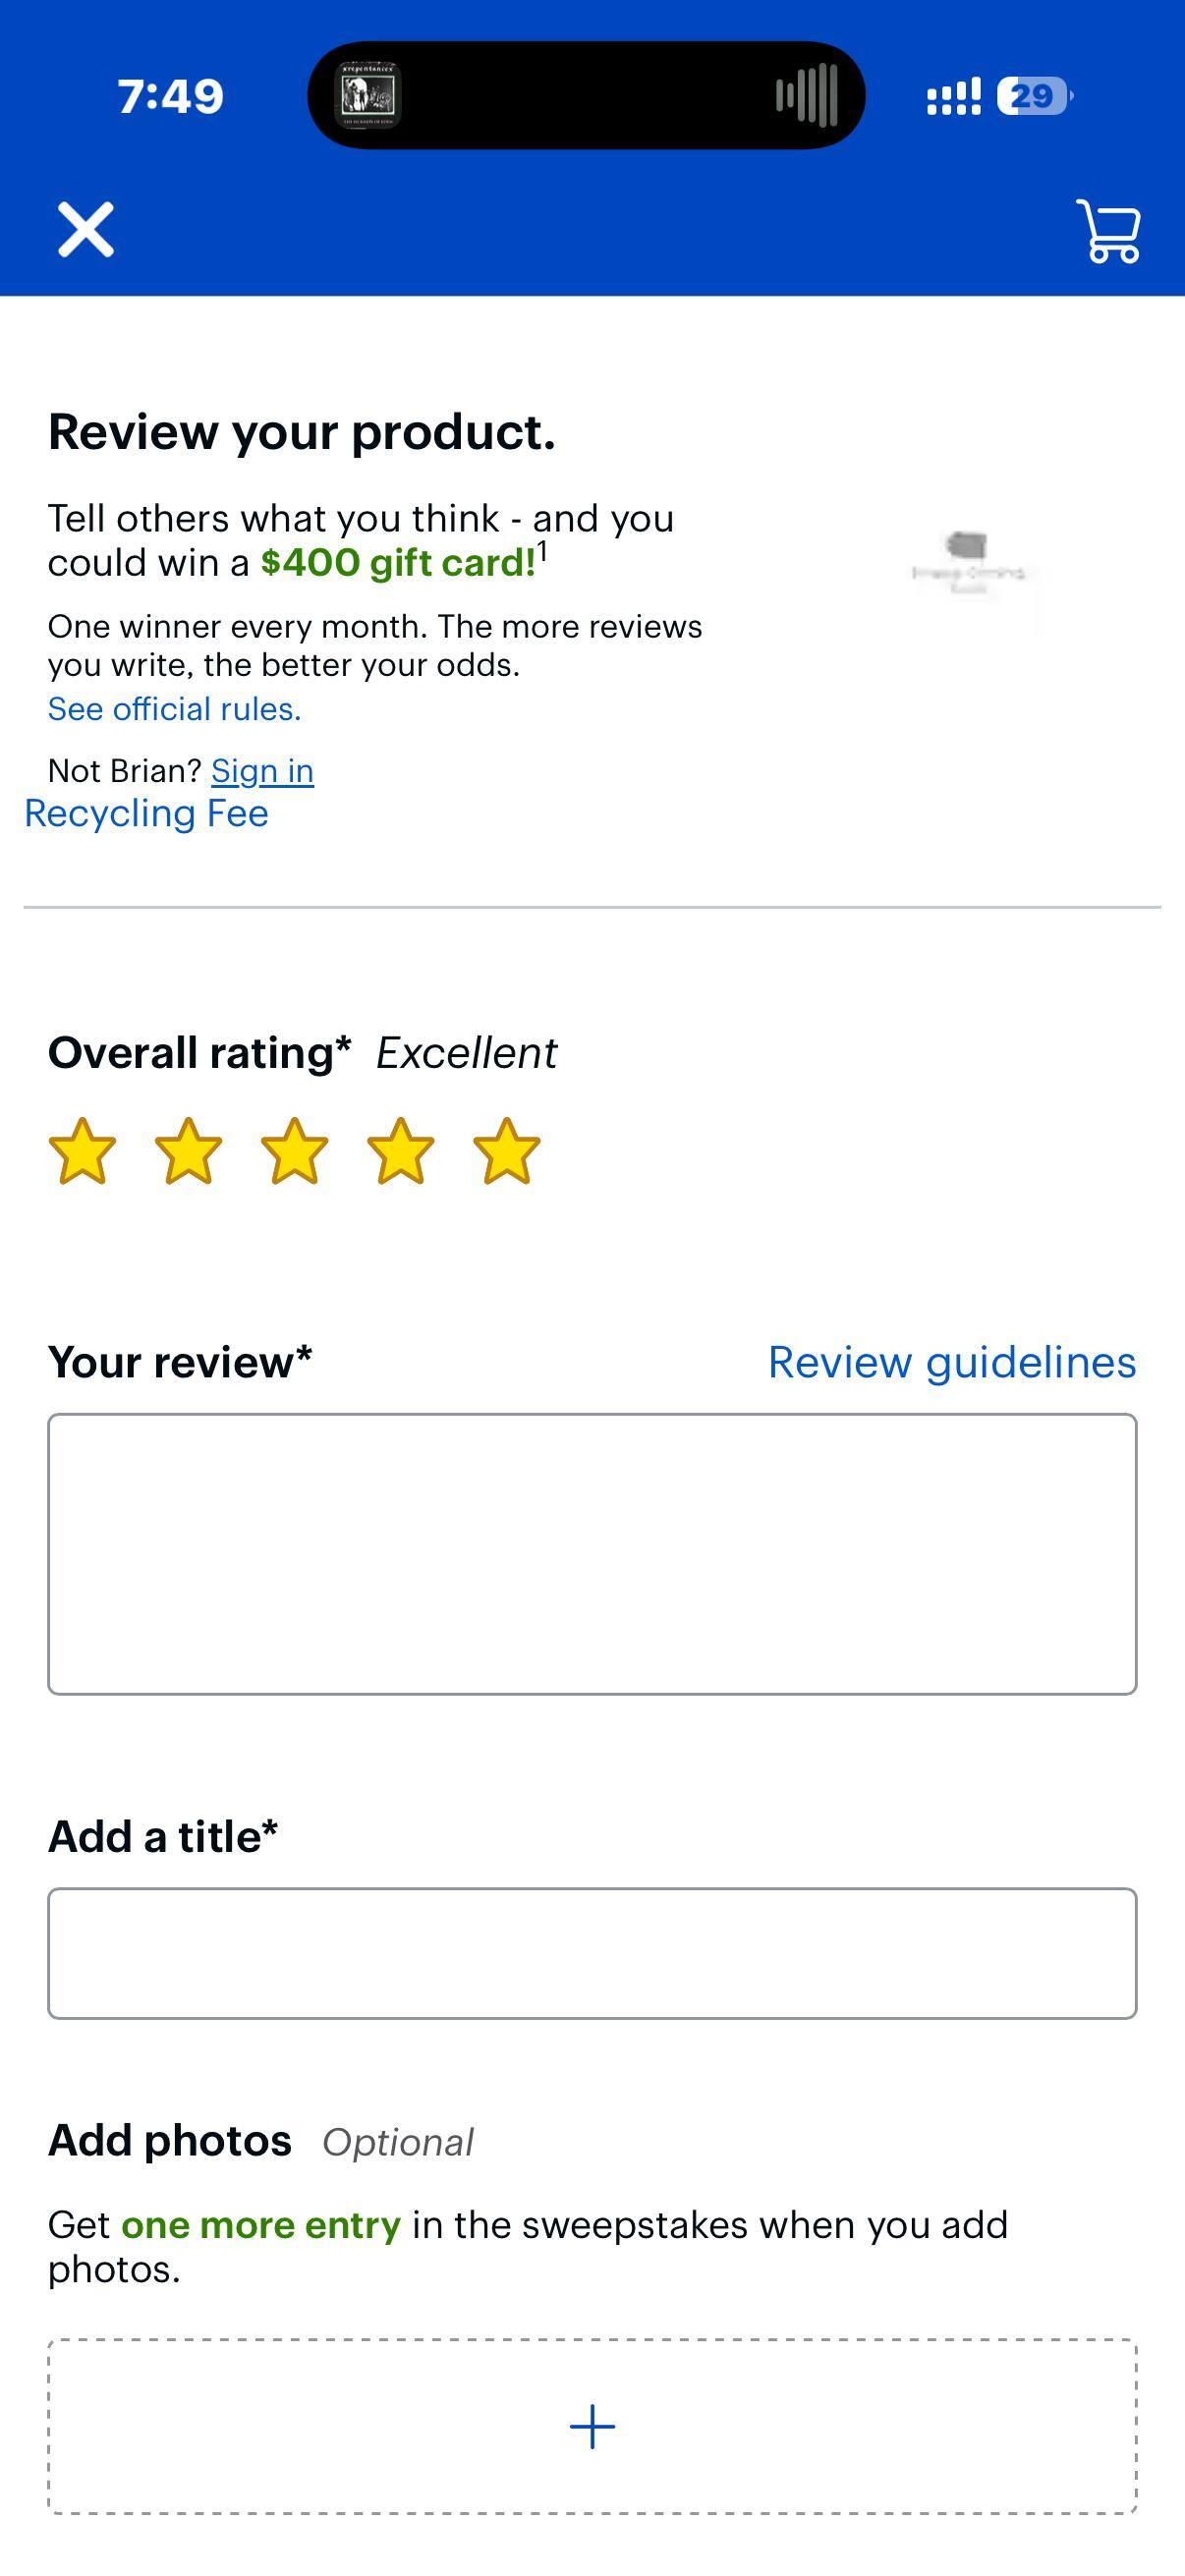Image resolution: width=1185 pixels, height=2576 pixels.
Task: Tap the $400 gift card footnote marker
Action: click(542, 550)
